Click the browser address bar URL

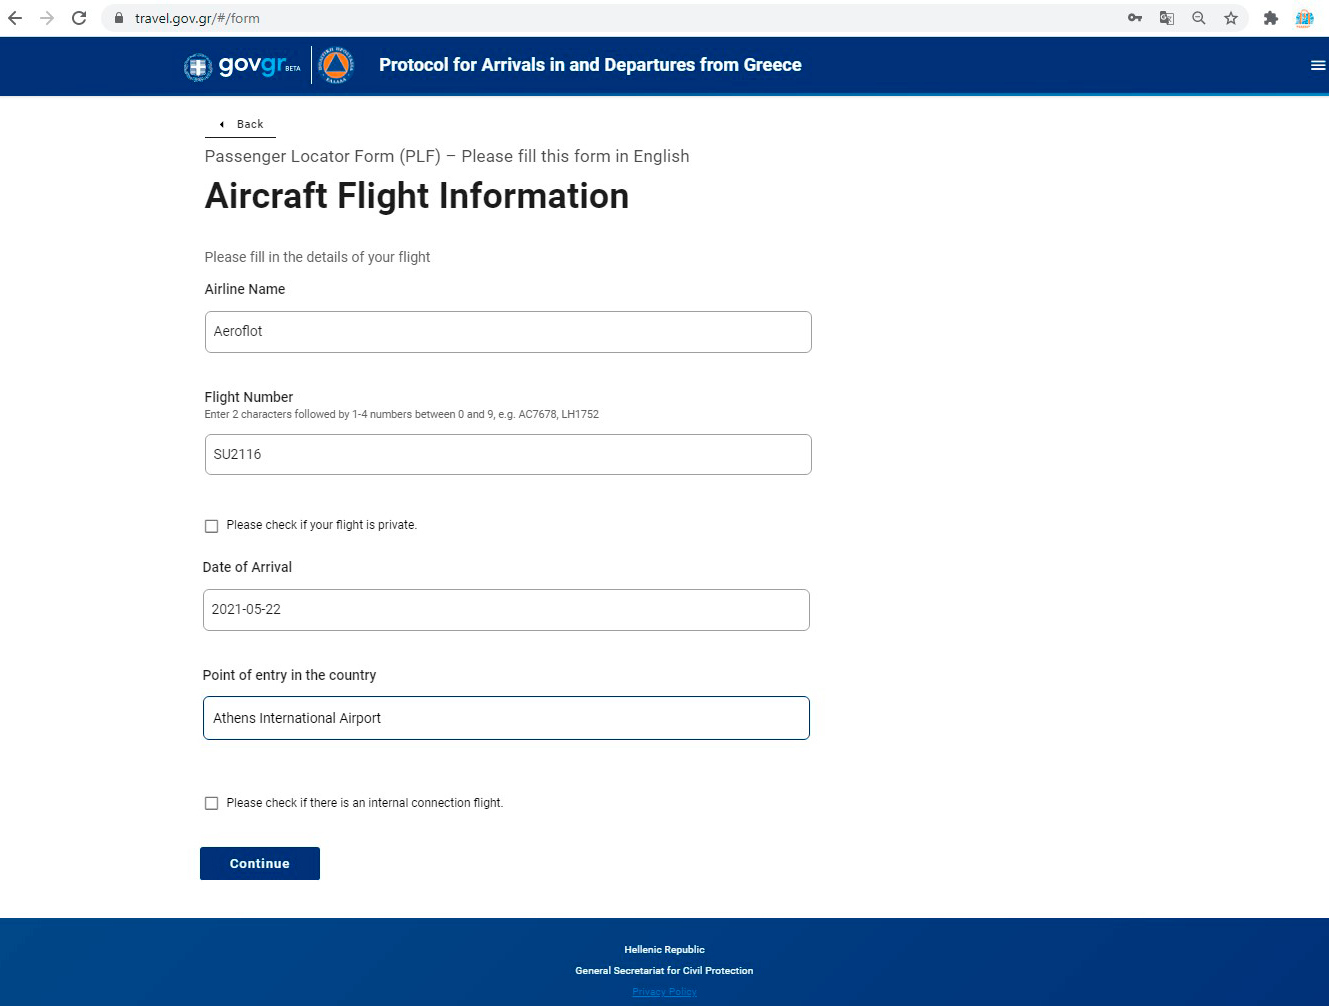tap(198, 18)
